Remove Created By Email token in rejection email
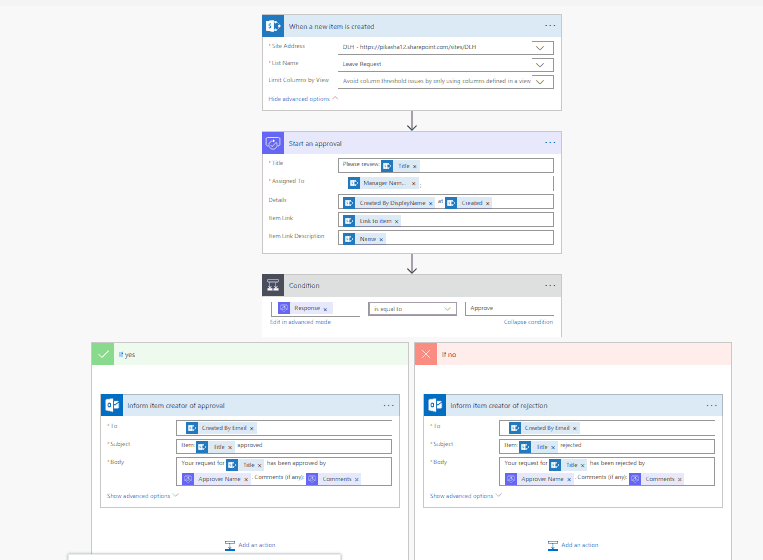This screenshot has height=560, width=763. [575, 429]
